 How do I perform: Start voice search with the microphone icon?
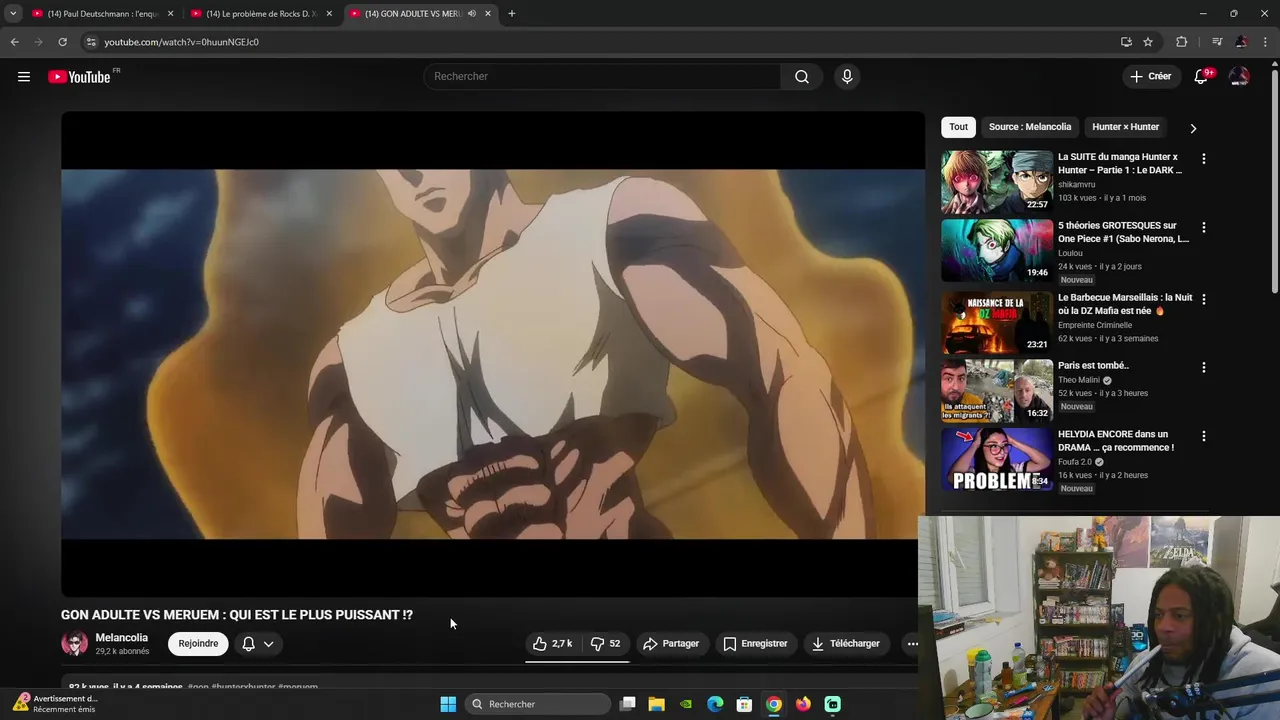pos(847,77)
